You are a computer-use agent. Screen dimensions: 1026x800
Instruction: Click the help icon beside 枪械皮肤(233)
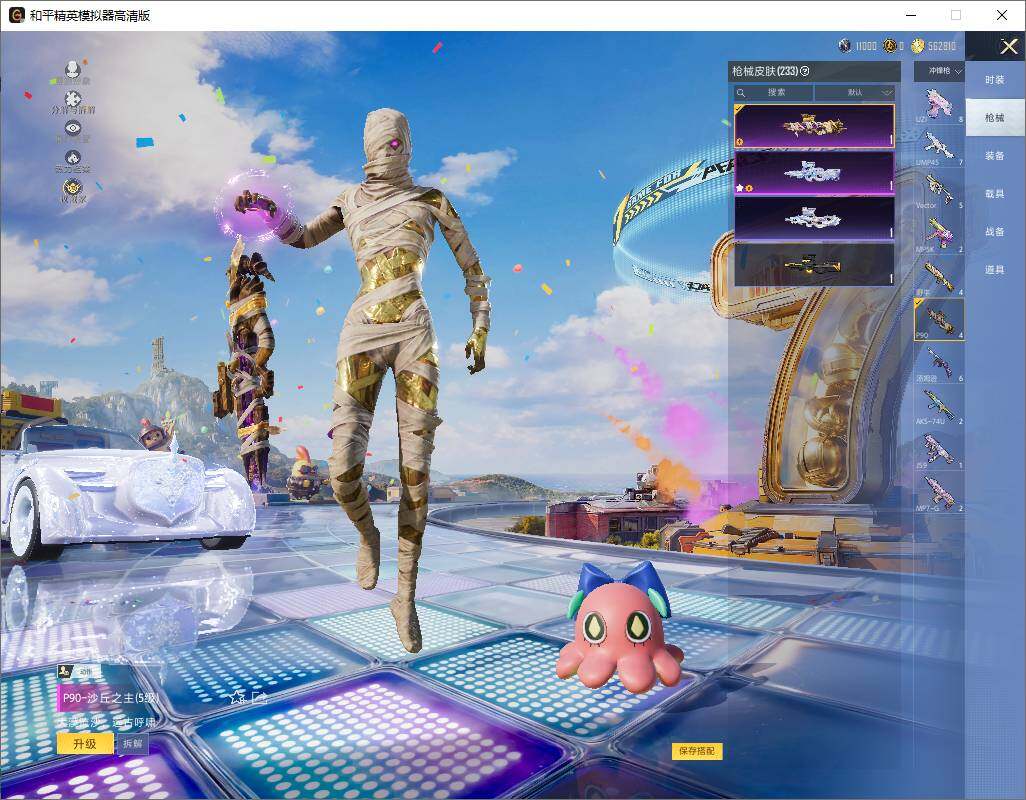[805, 71]
